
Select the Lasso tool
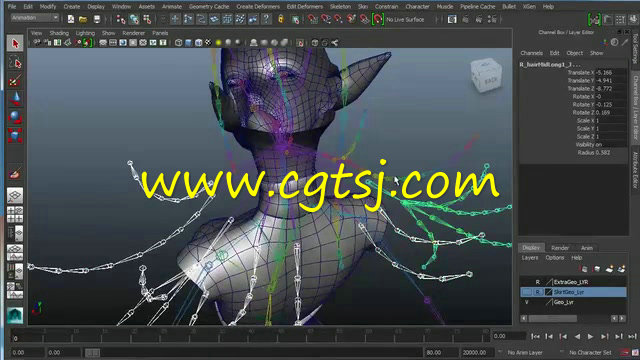15,62
